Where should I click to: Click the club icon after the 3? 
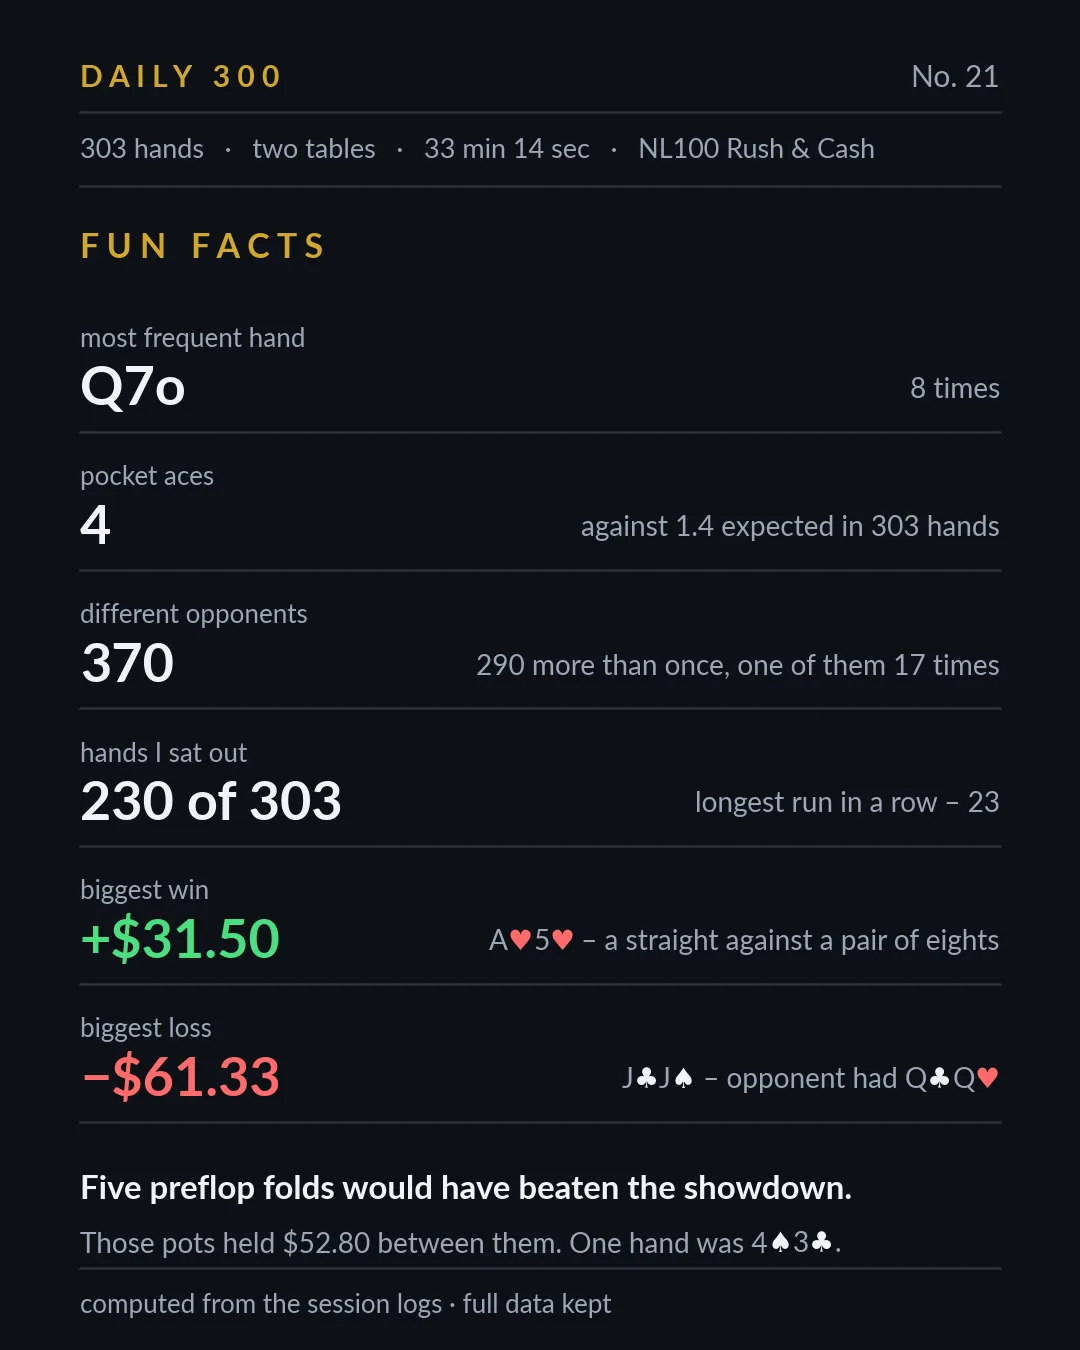click(x=821, y=1243)
